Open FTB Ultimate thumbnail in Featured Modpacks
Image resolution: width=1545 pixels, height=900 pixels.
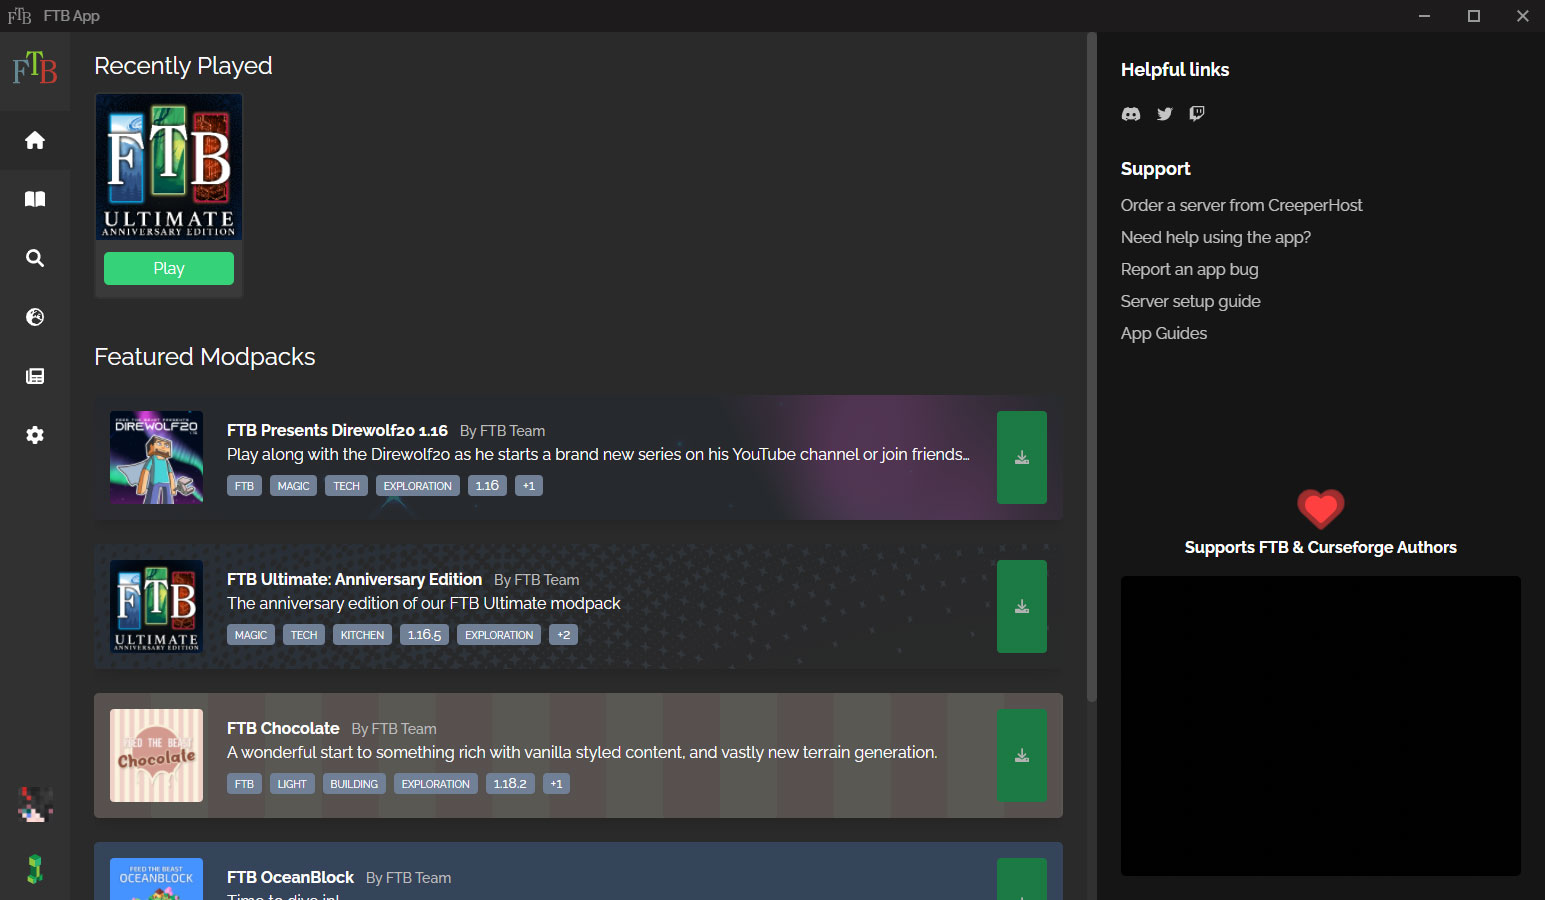tap(156, 606)
